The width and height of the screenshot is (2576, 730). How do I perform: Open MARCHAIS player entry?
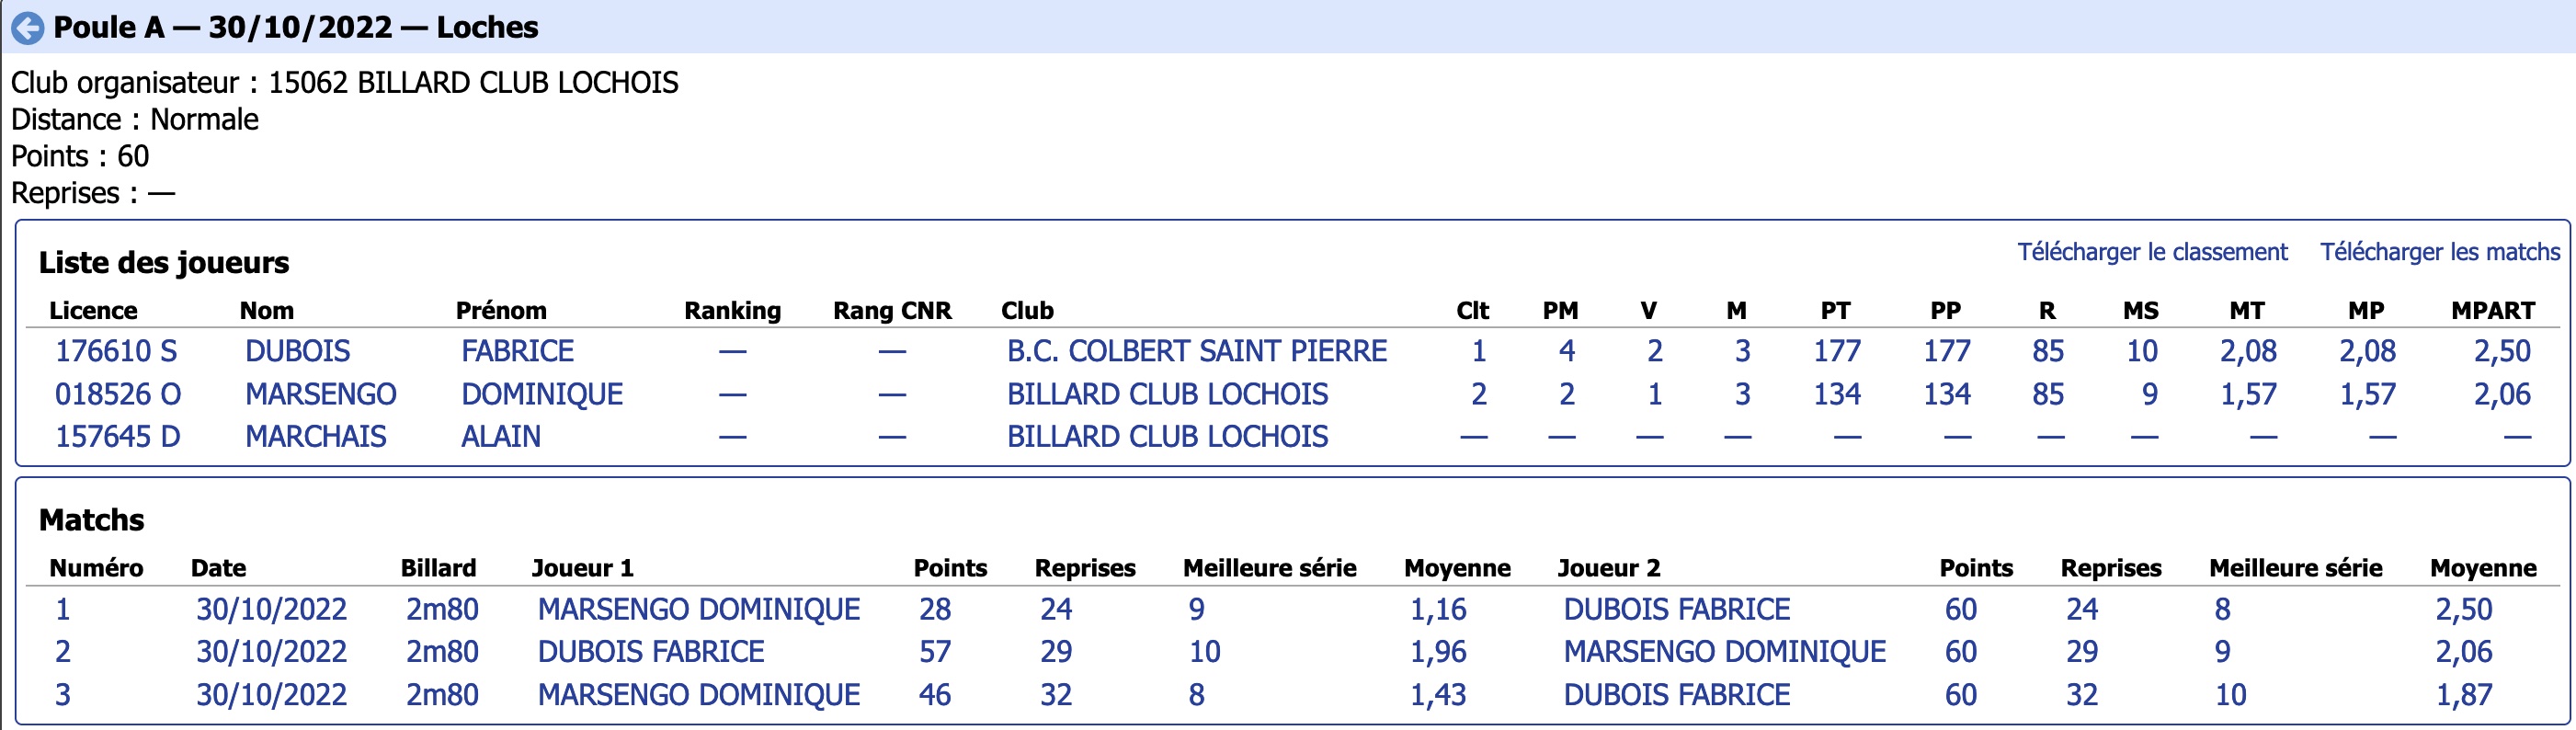tap(316, 437)
